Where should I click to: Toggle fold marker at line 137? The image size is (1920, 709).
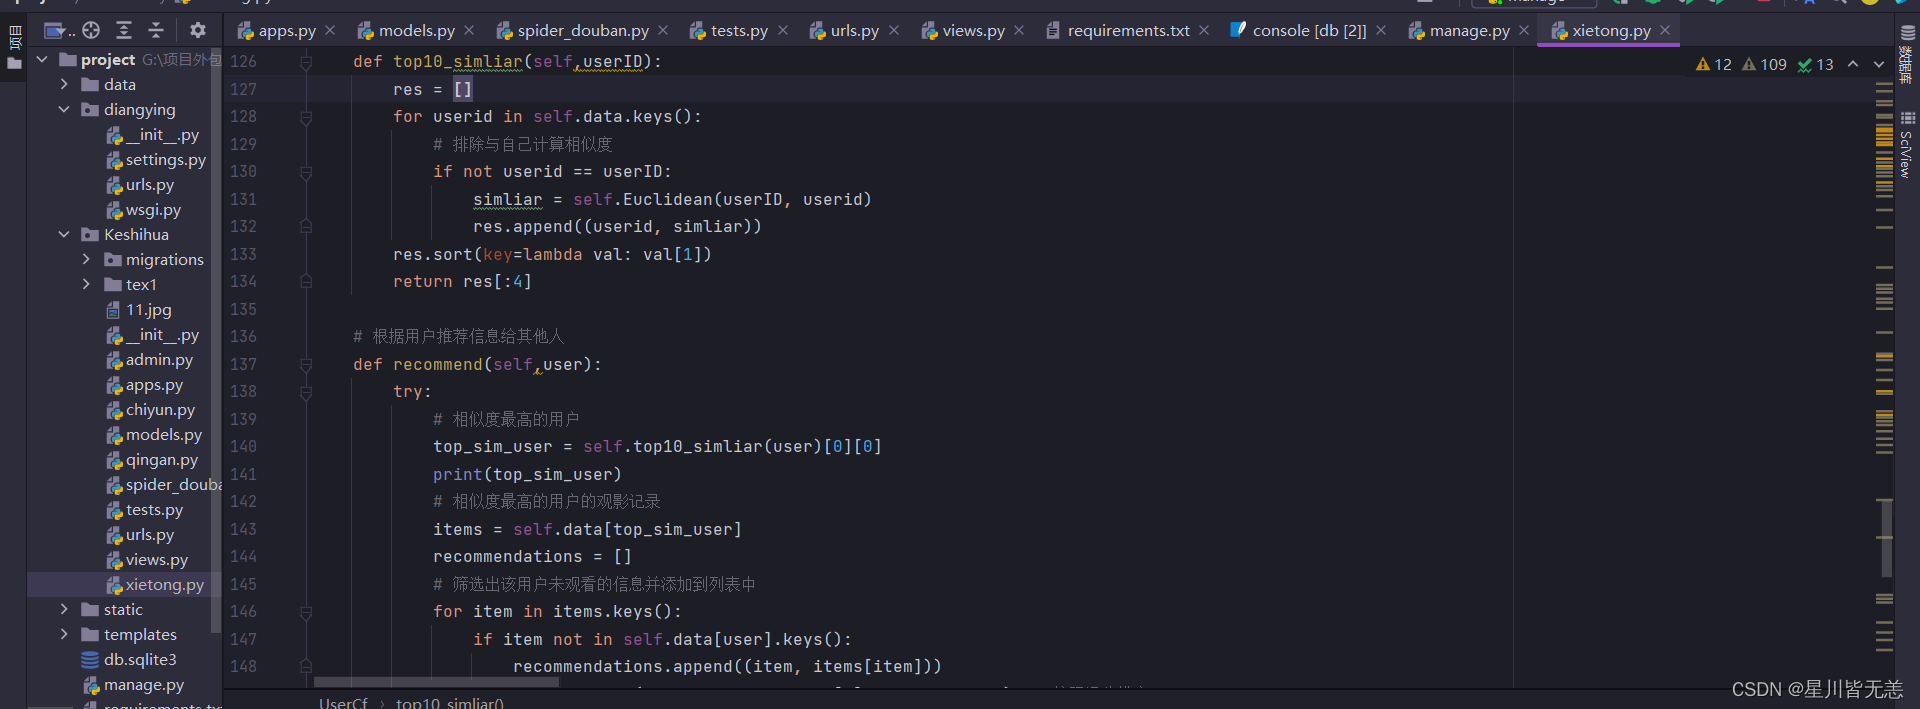[x=306, y=365]
